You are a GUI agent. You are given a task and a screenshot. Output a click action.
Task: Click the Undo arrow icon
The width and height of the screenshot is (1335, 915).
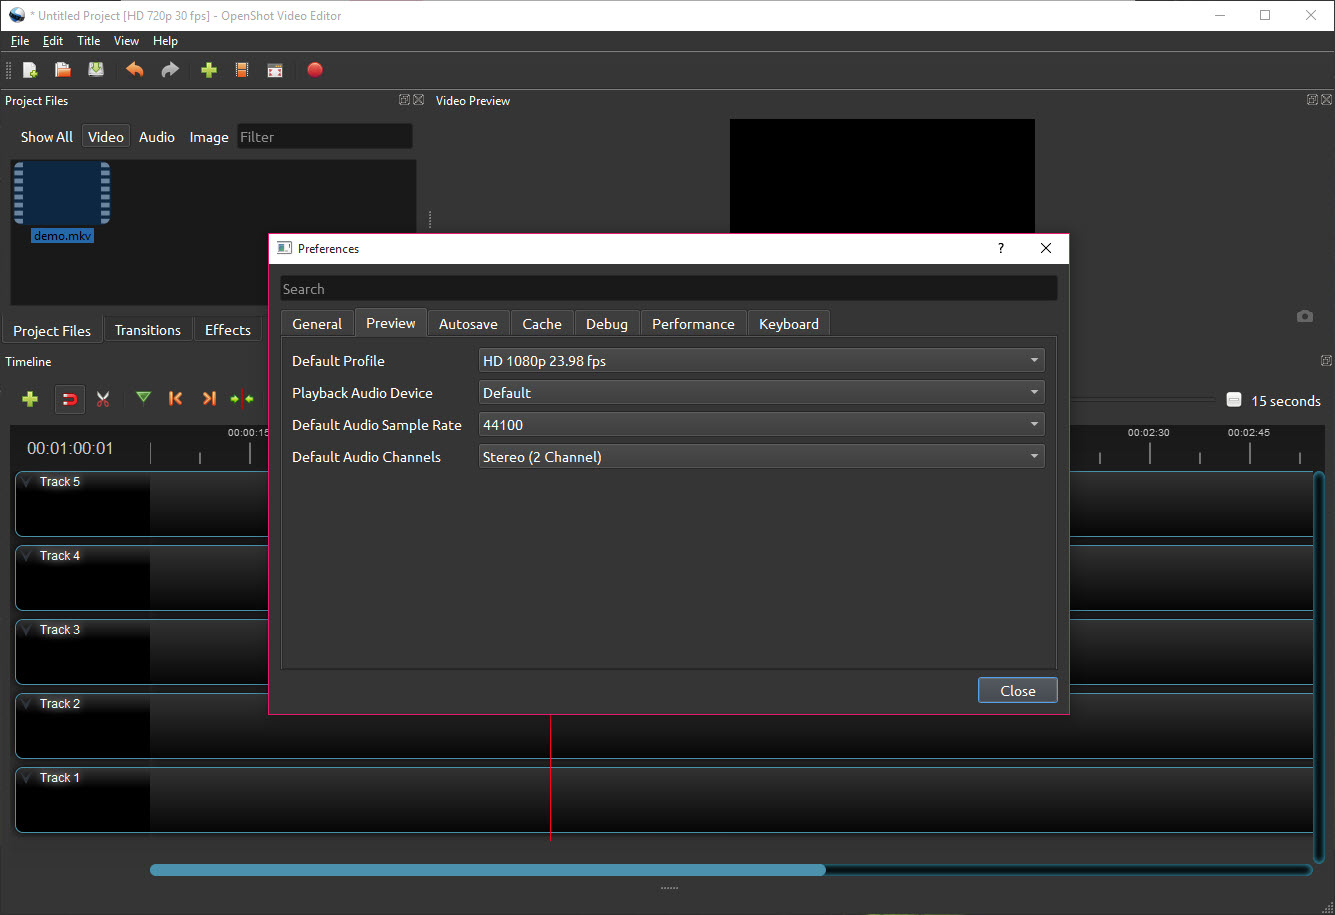[x=134, y=70]
